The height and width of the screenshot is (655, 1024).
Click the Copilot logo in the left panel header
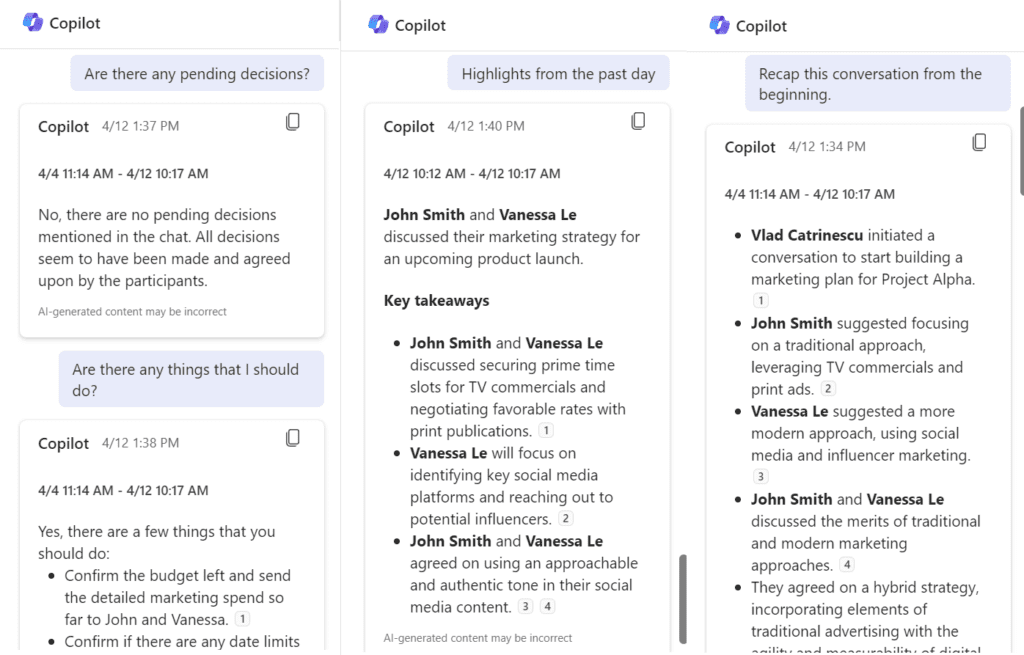(x=33, y=22)
